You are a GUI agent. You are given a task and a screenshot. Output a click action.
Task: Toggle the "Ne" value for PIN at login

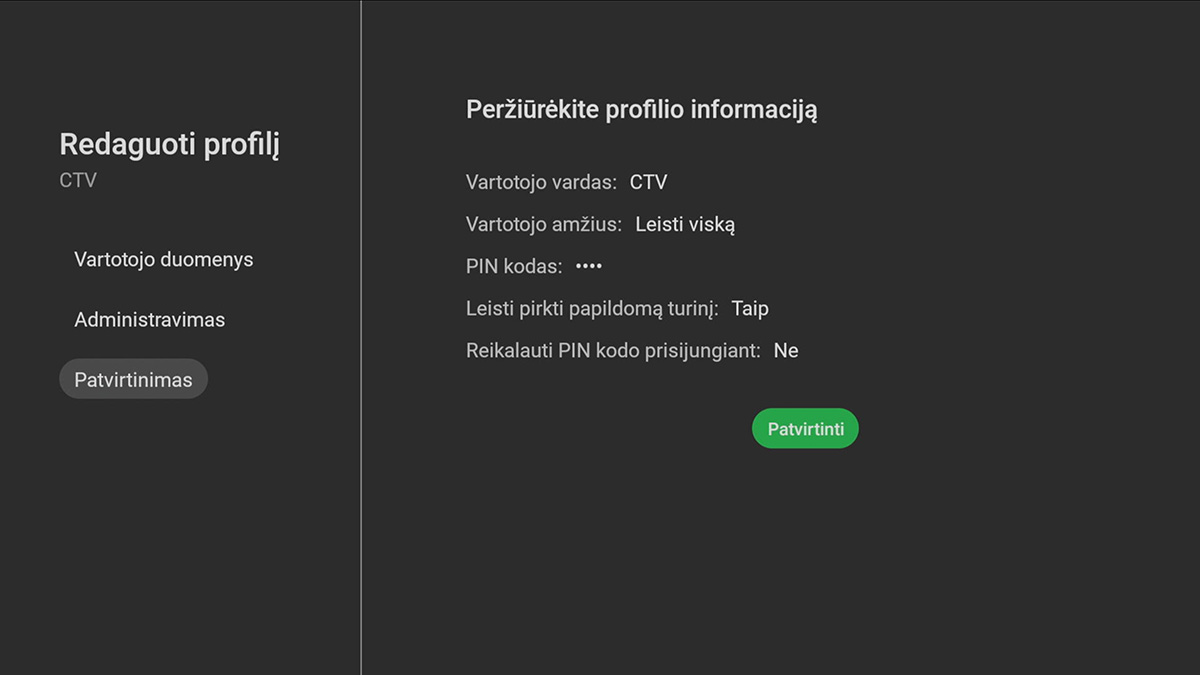pos(786,350)
